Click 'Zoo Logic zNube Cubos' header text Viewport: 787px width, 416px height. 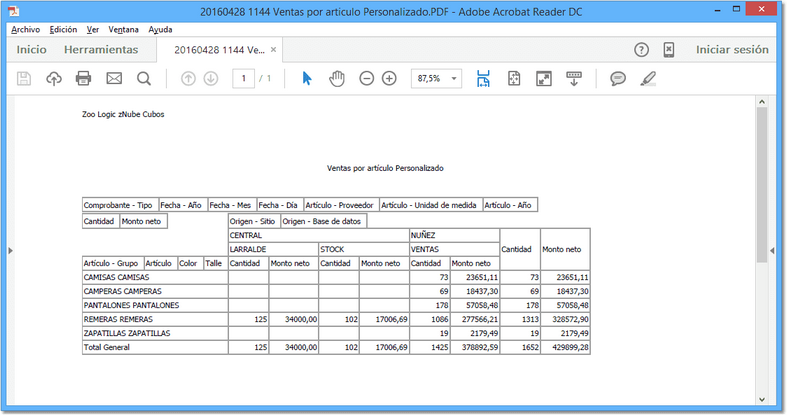click(123, 114)
